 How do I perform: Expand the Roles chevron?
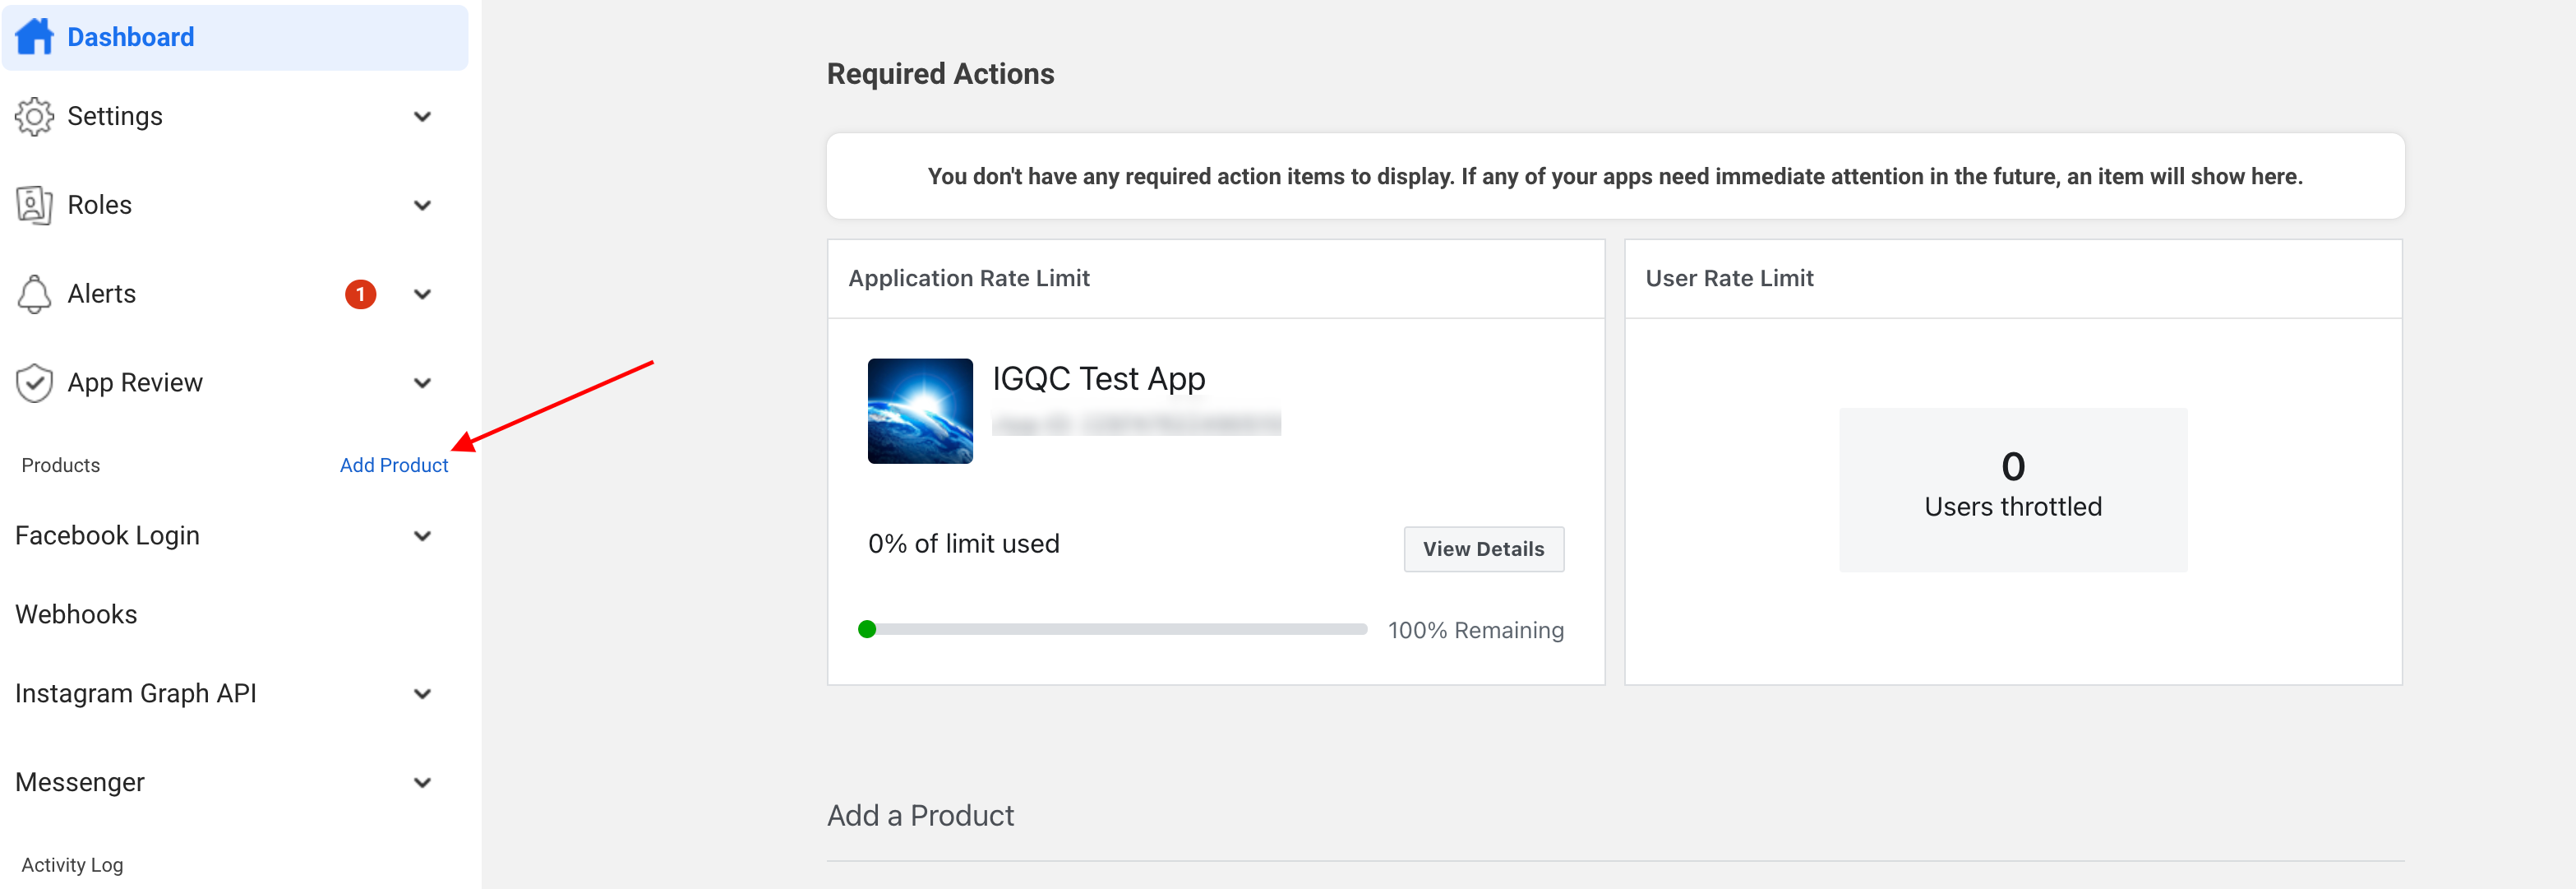coord(423,205)
